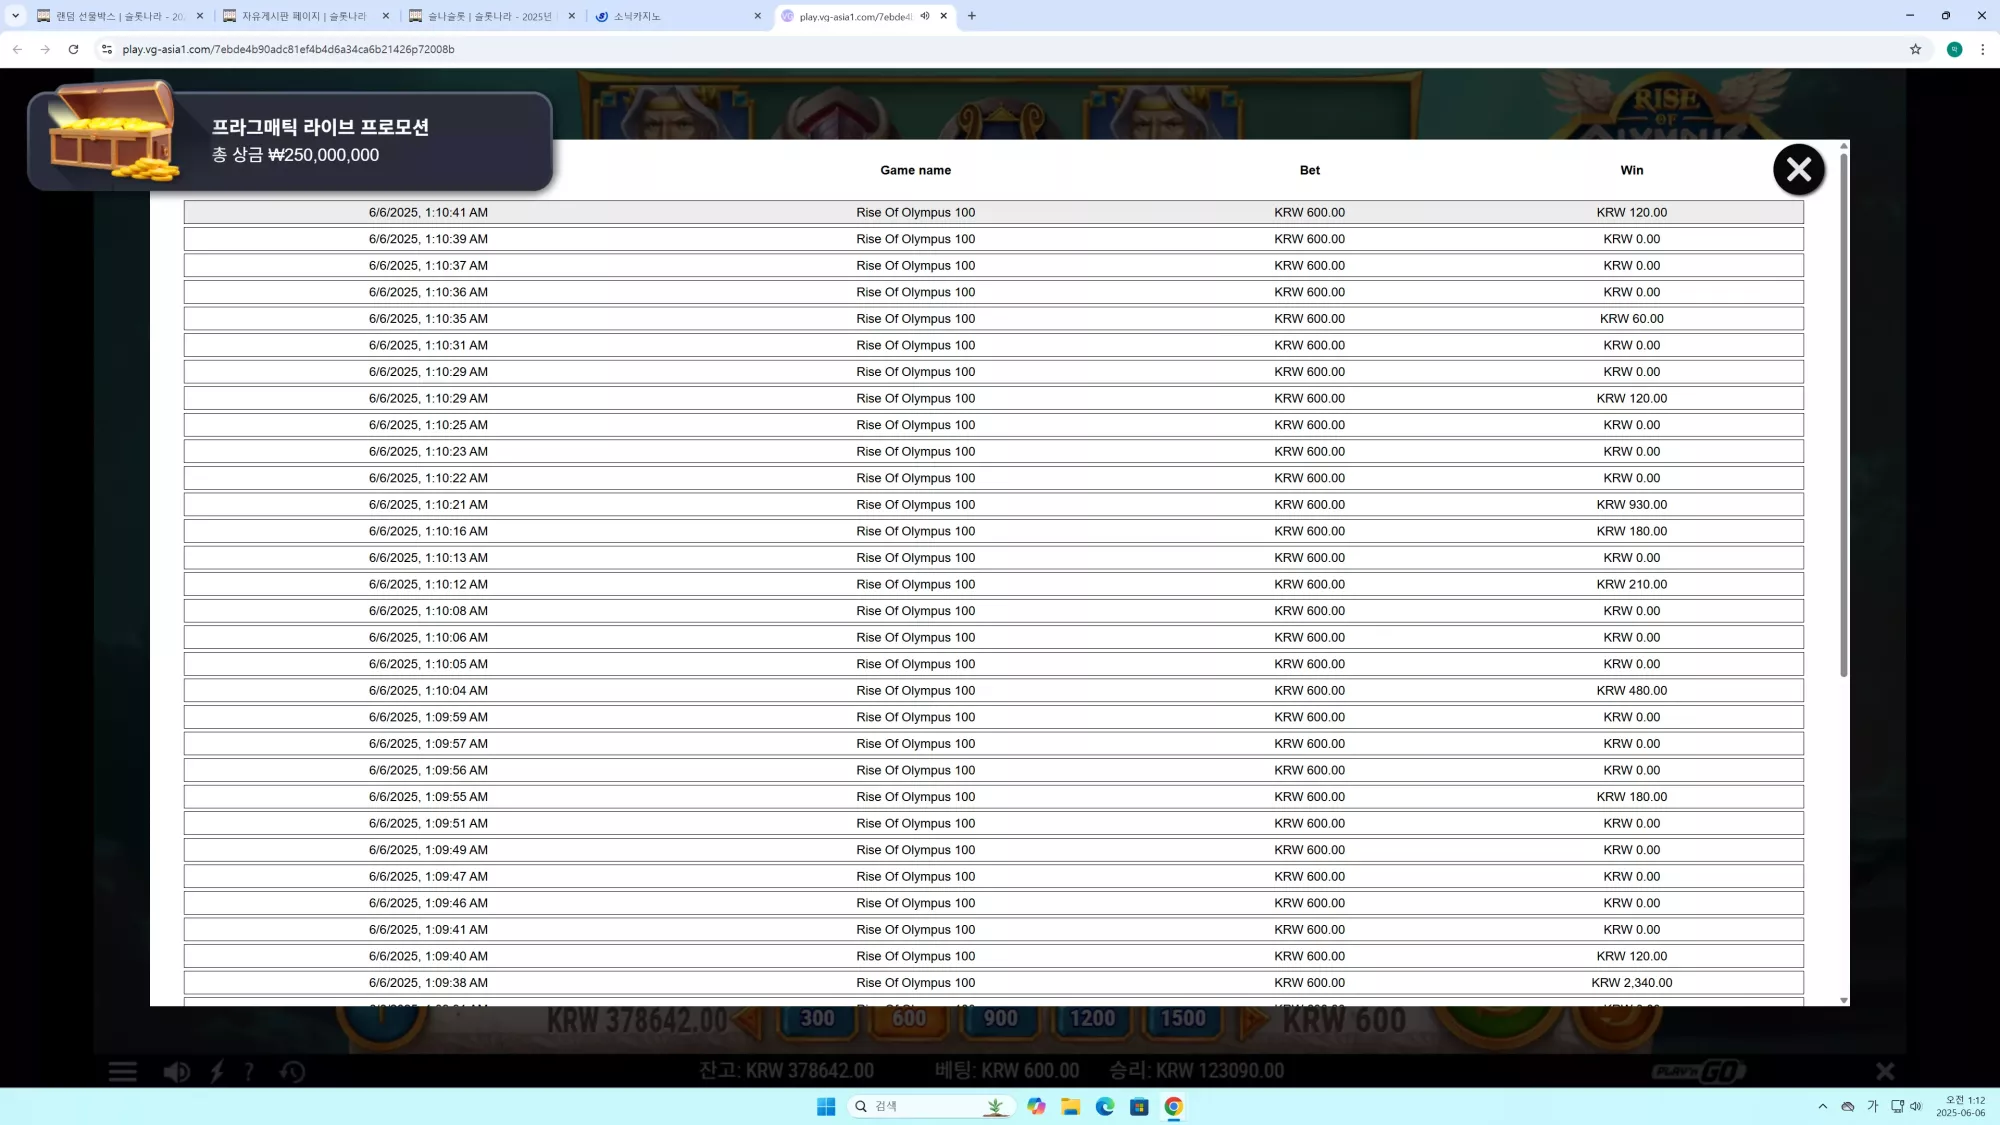
Task: Switch to the 슬나슬롯 tab
Action: coord(492,16)
